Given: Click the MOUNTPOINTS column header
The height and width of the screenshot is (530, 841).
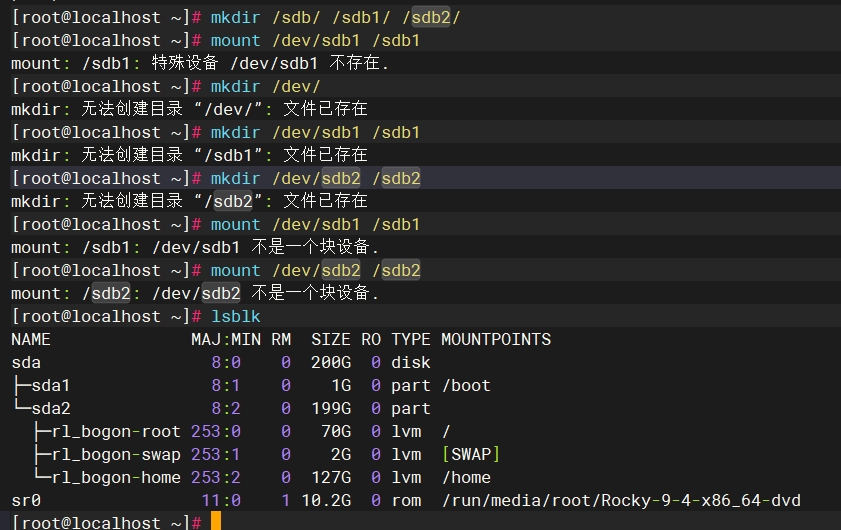Looking at the screenshot, I should click(x=496, y=340).
